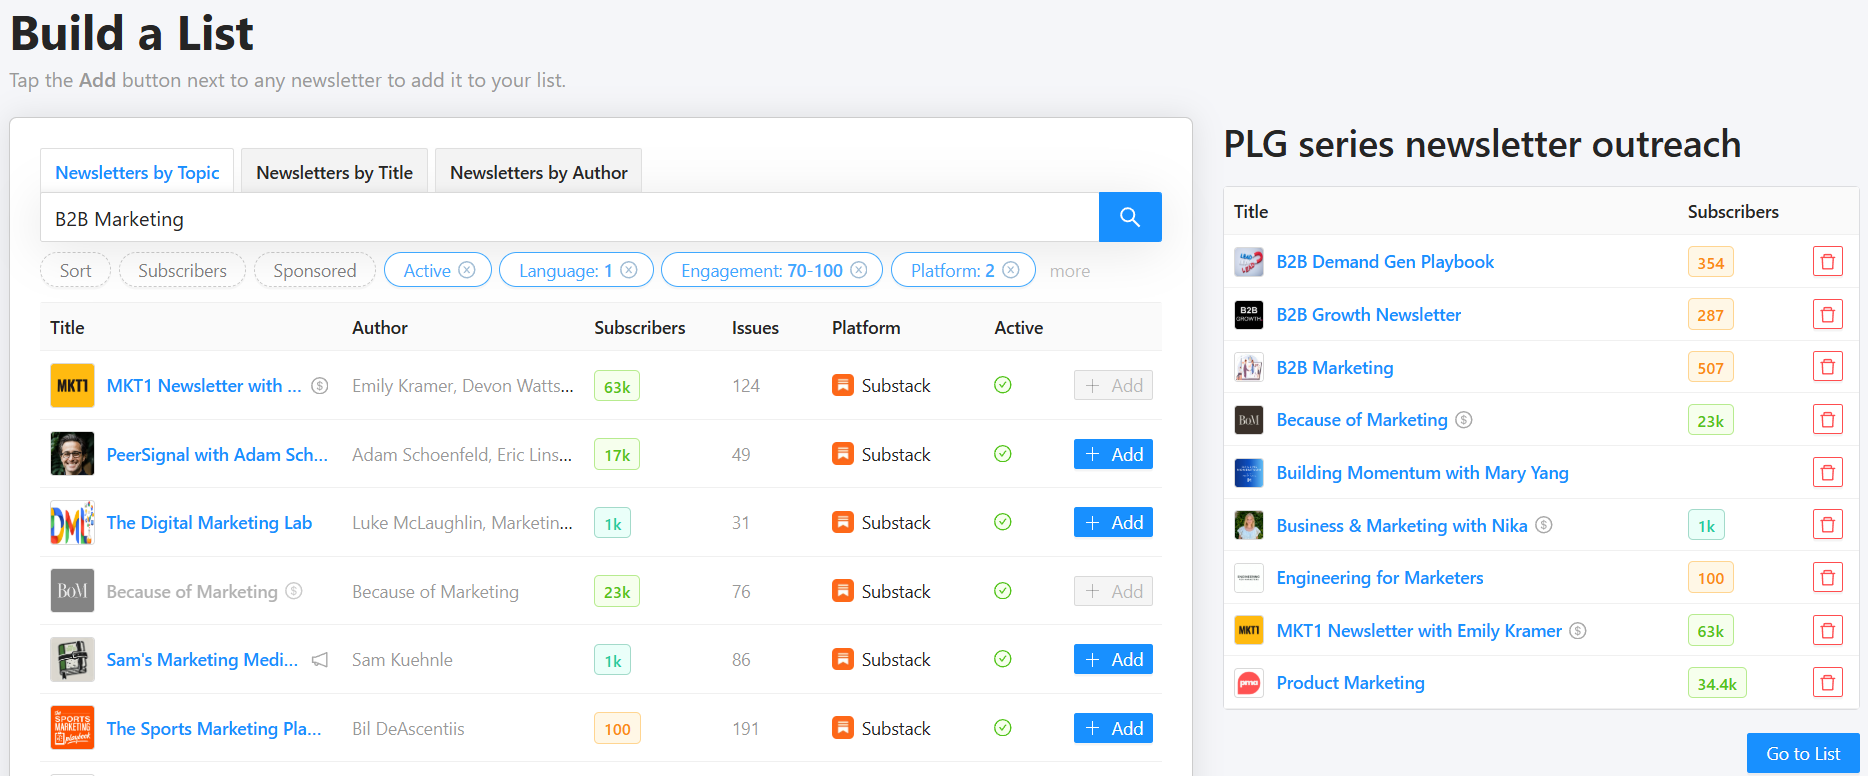Screen dimensions: 1868x776
Task: Remove Because of Marketing via trash icon
Action: click(x=1828, y=420)
